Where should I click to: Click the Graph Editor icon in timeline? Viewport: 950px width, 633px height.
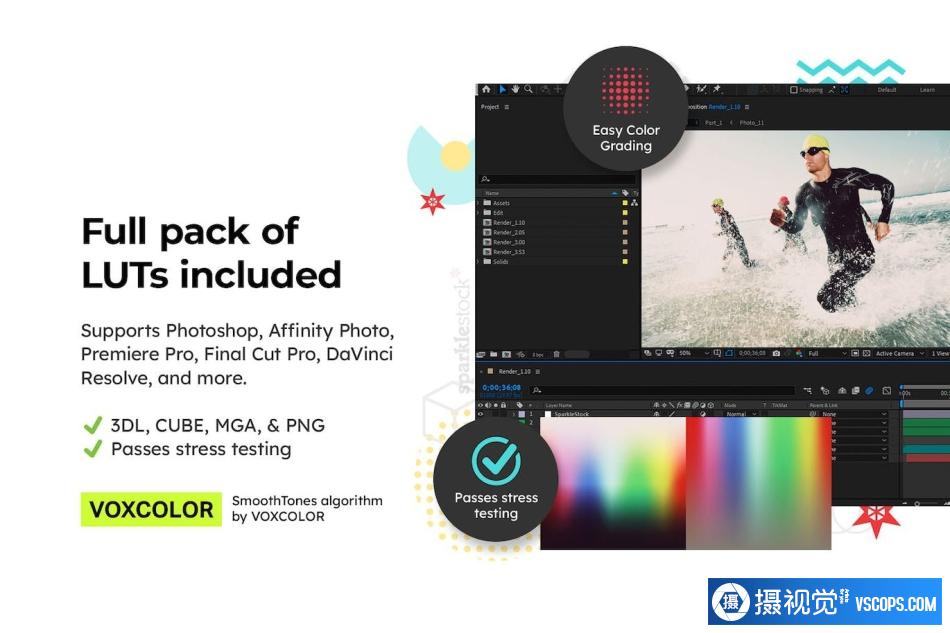pos(886,391)
